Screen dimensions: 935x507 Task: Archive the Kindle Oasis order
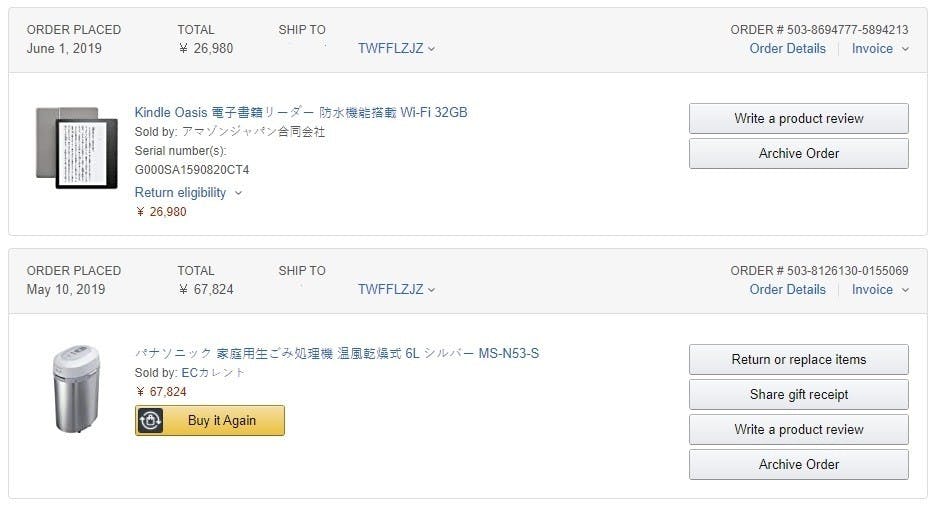[x=798, y=154]
